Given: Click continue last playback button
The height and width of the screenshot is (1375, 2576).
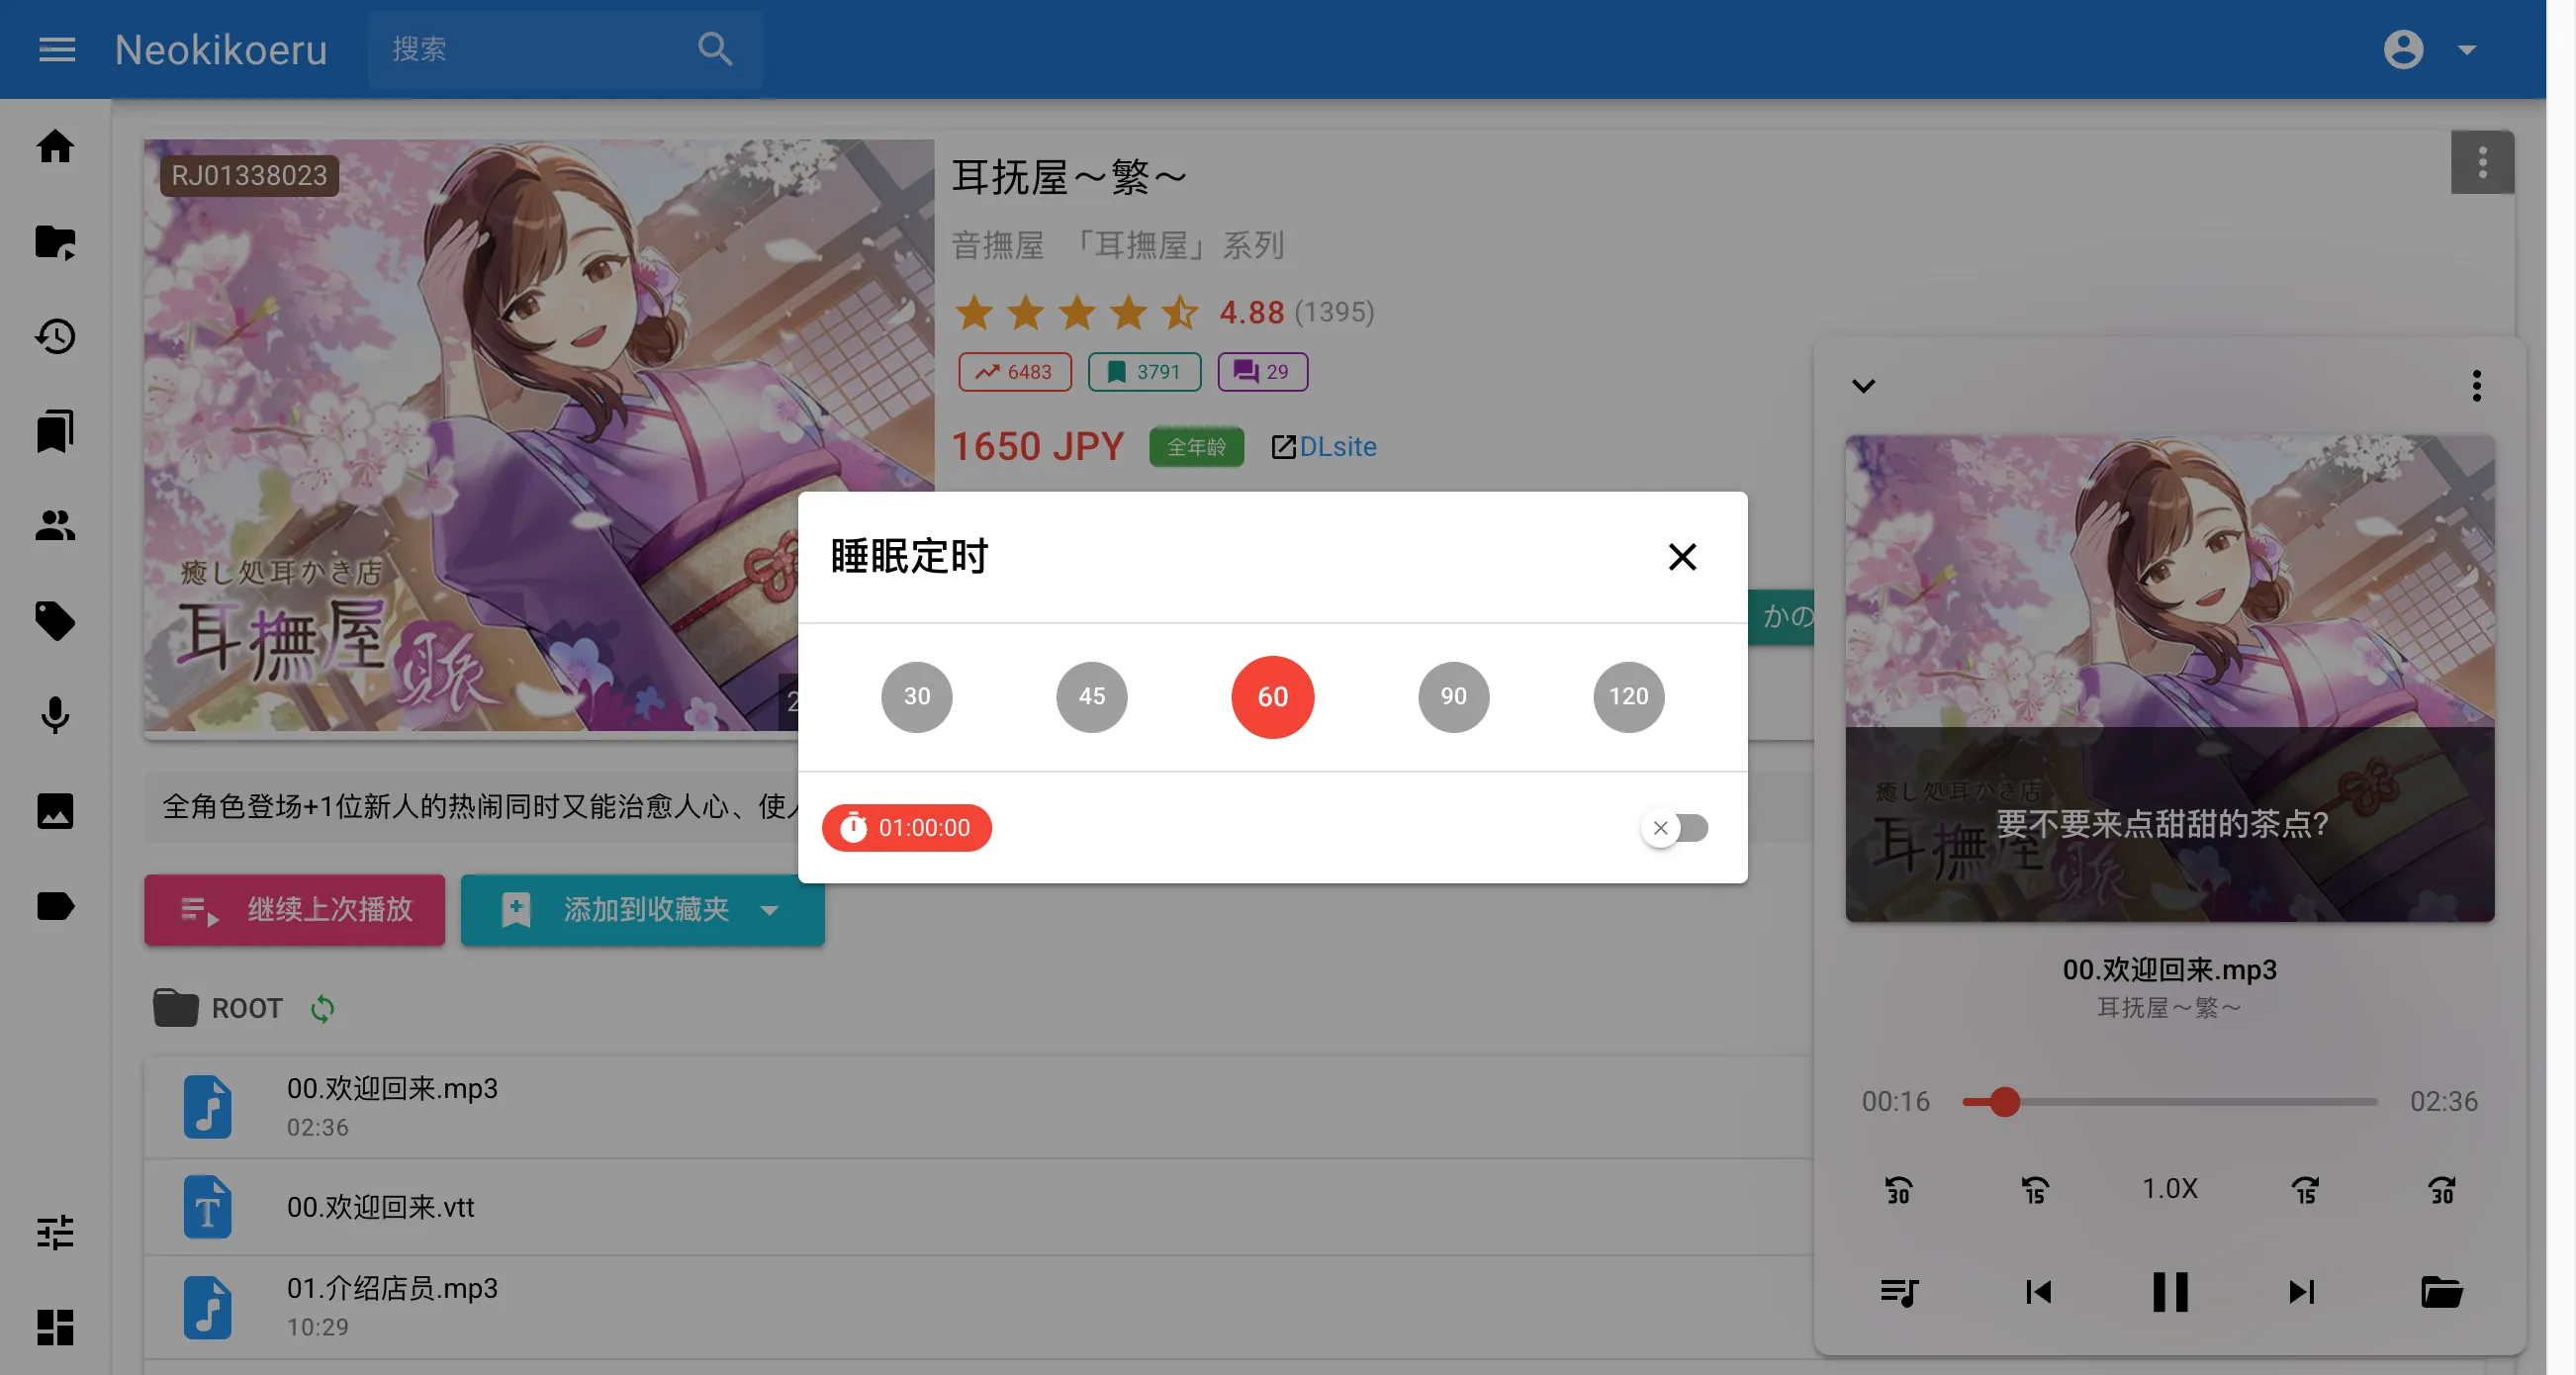Looking at the screenshot, I should 294,910.
